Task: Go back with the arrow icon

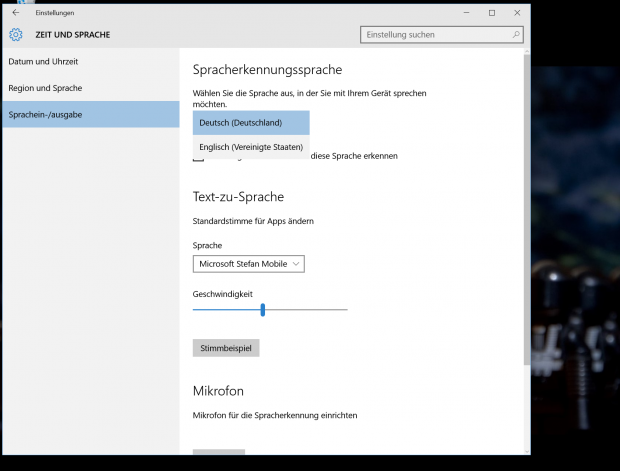Action: pos(16,13)
